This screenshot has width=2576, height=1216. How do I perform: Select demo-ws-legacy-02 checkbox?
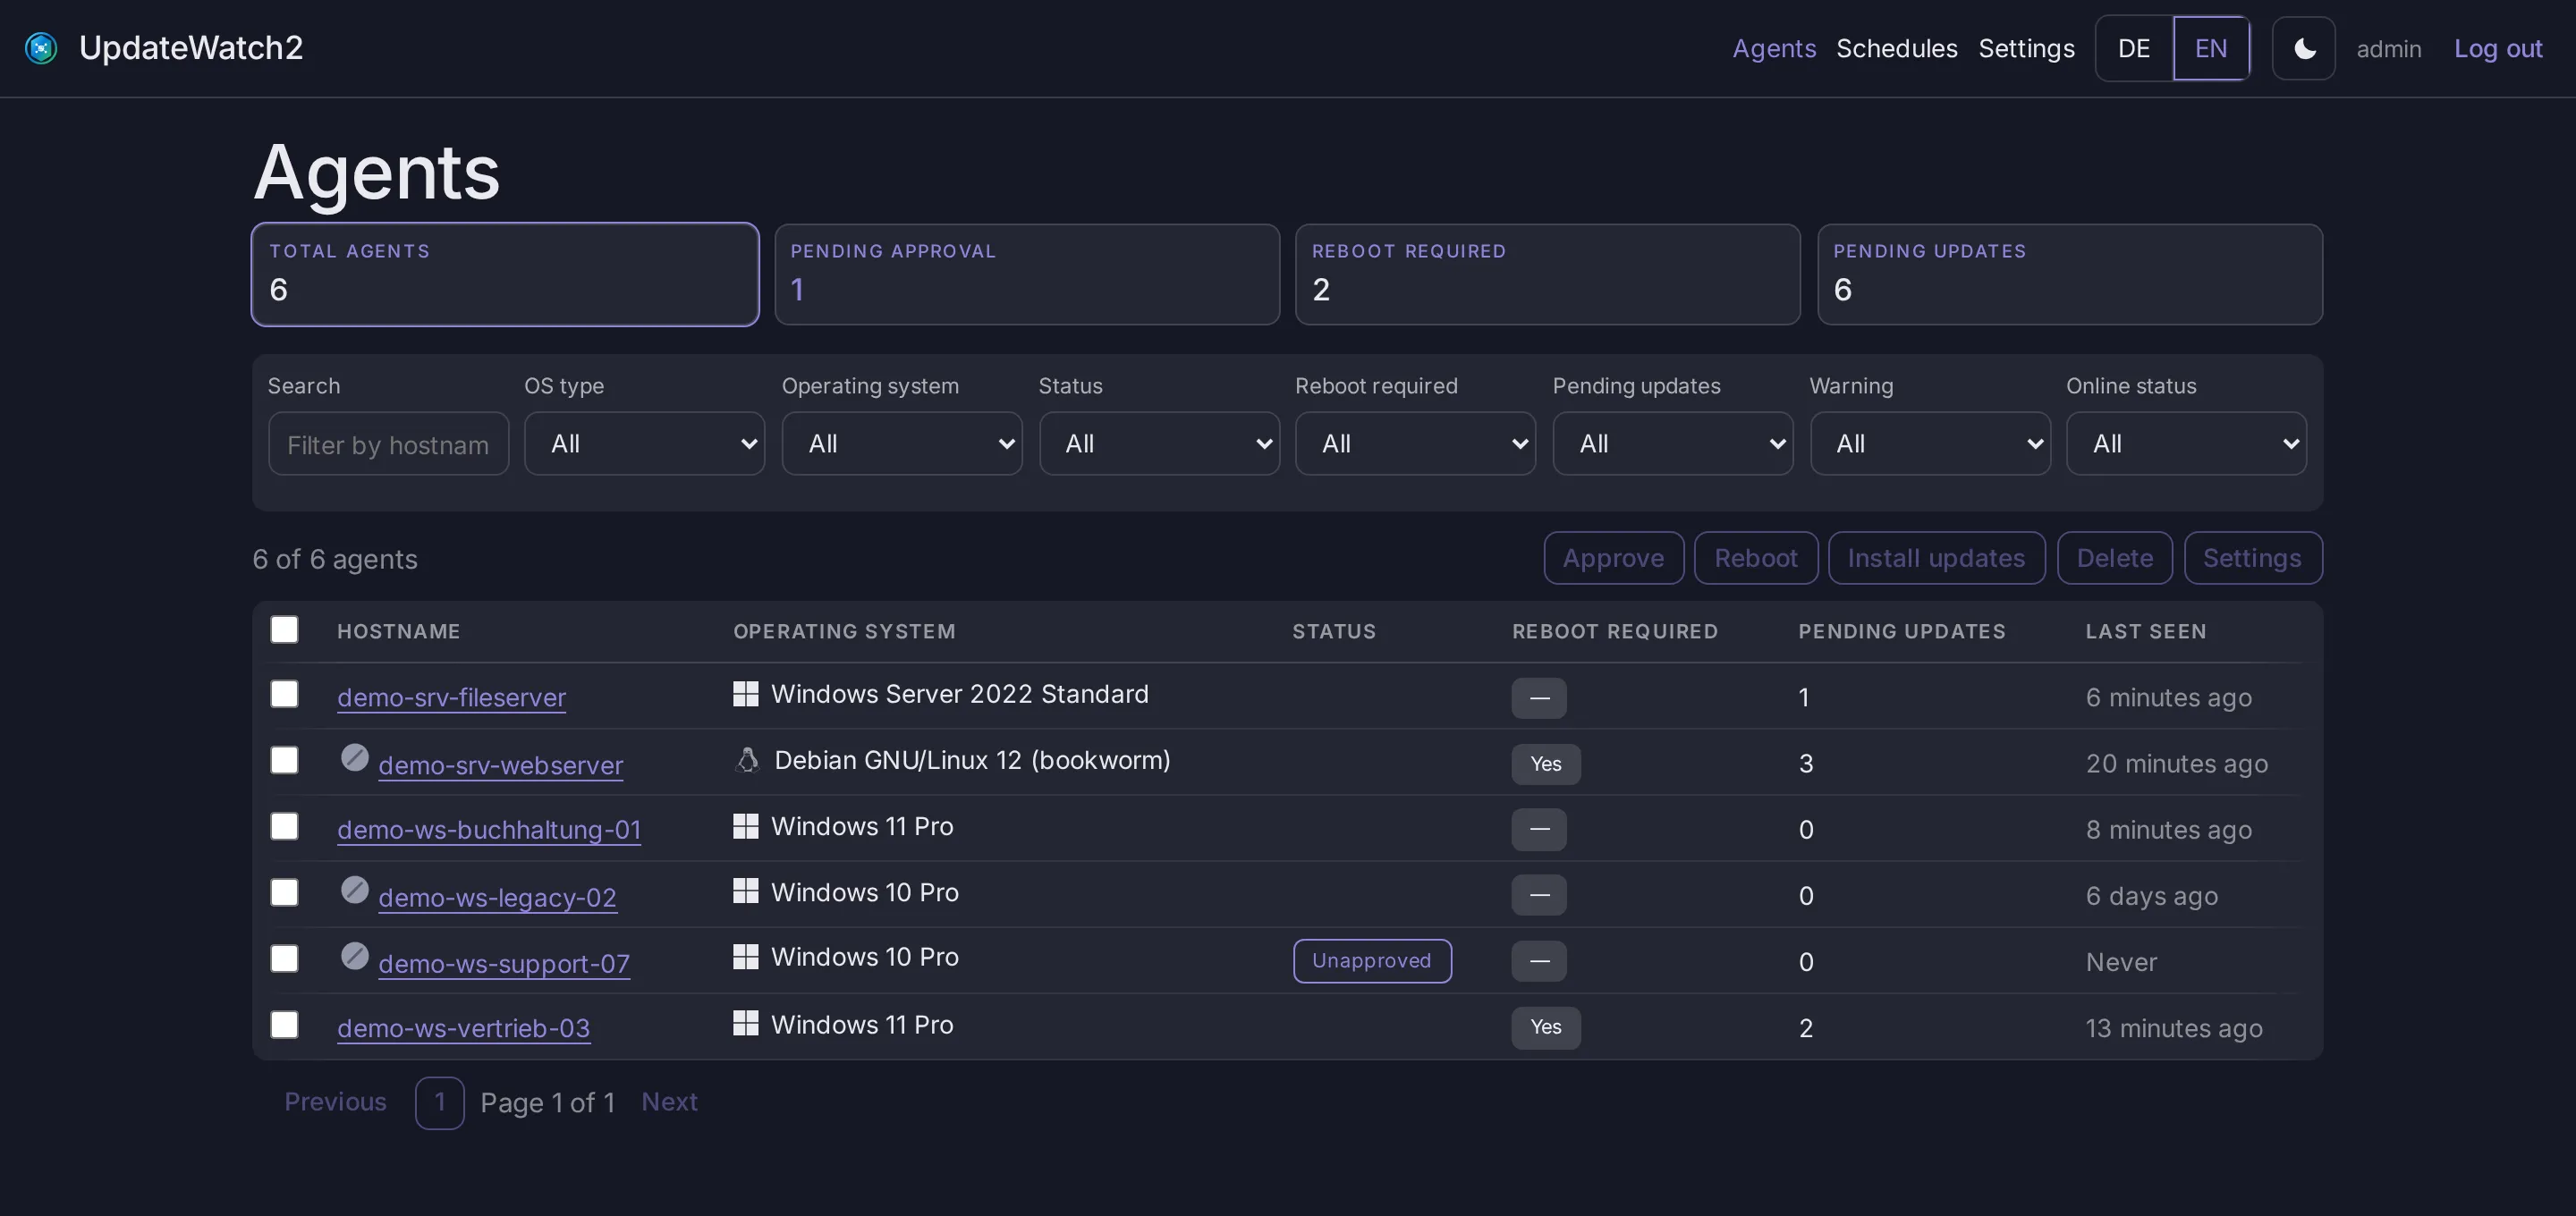[285, 892]
